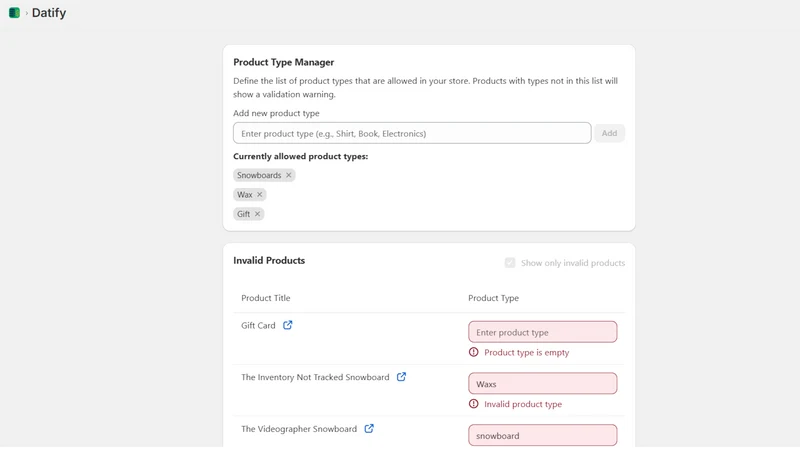Click the Invalid product type message
This screenshot has width=800, height=450.
pyautogui.click(x=523, y=404)
